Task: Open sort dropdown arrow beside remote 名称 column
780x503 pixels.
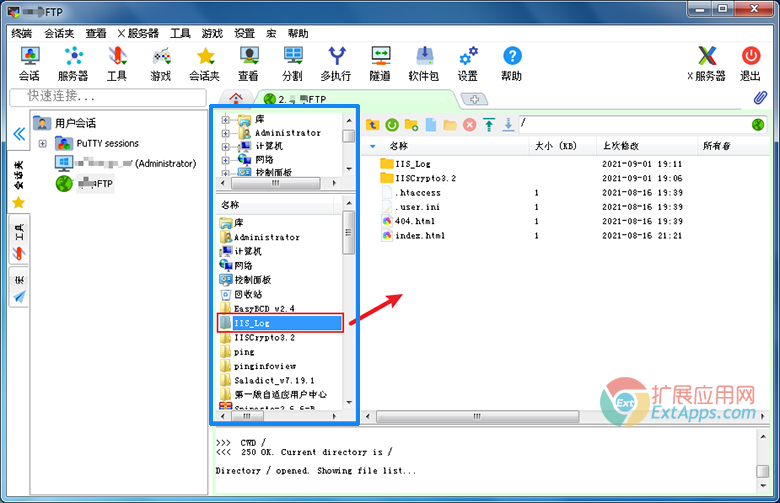Action: tap(373, 146)
